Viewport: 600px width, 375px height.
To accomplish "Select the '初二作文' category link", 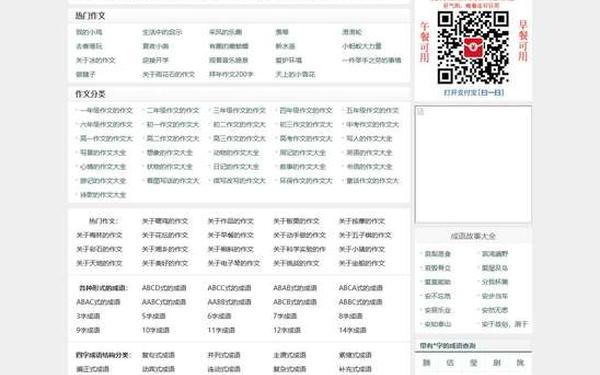I will tap(240, 125).
